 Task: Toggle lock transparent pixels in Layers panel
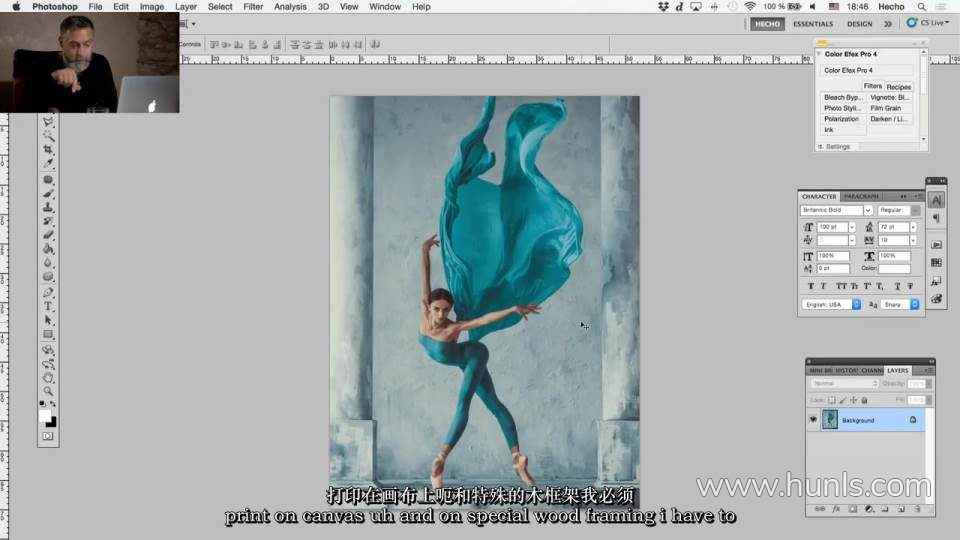click(831, 400)
